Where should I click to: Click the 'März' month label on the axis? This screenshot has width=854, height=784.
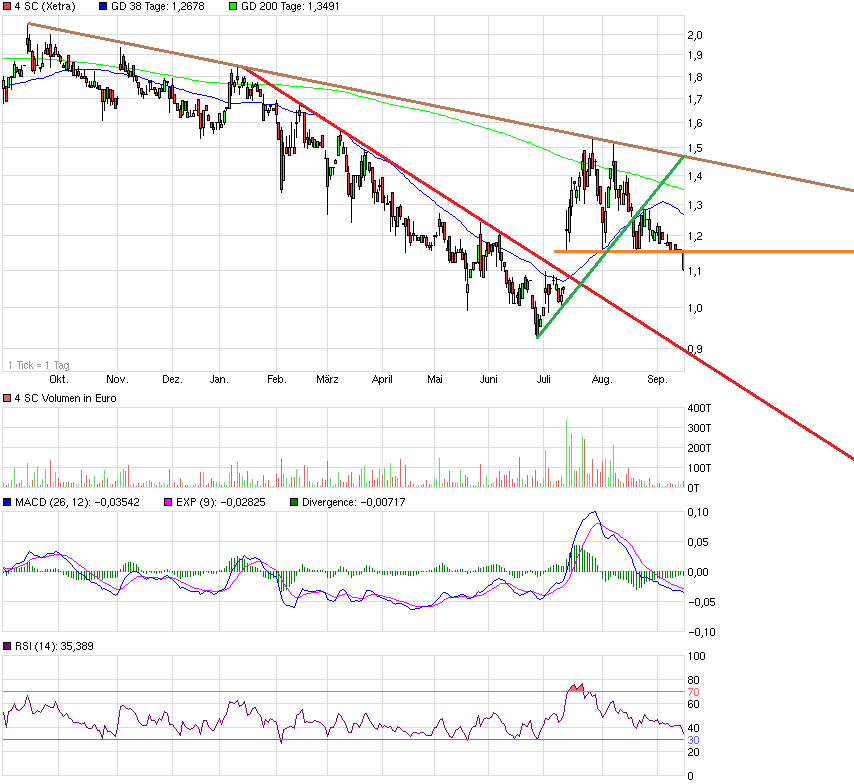(327, 379)
